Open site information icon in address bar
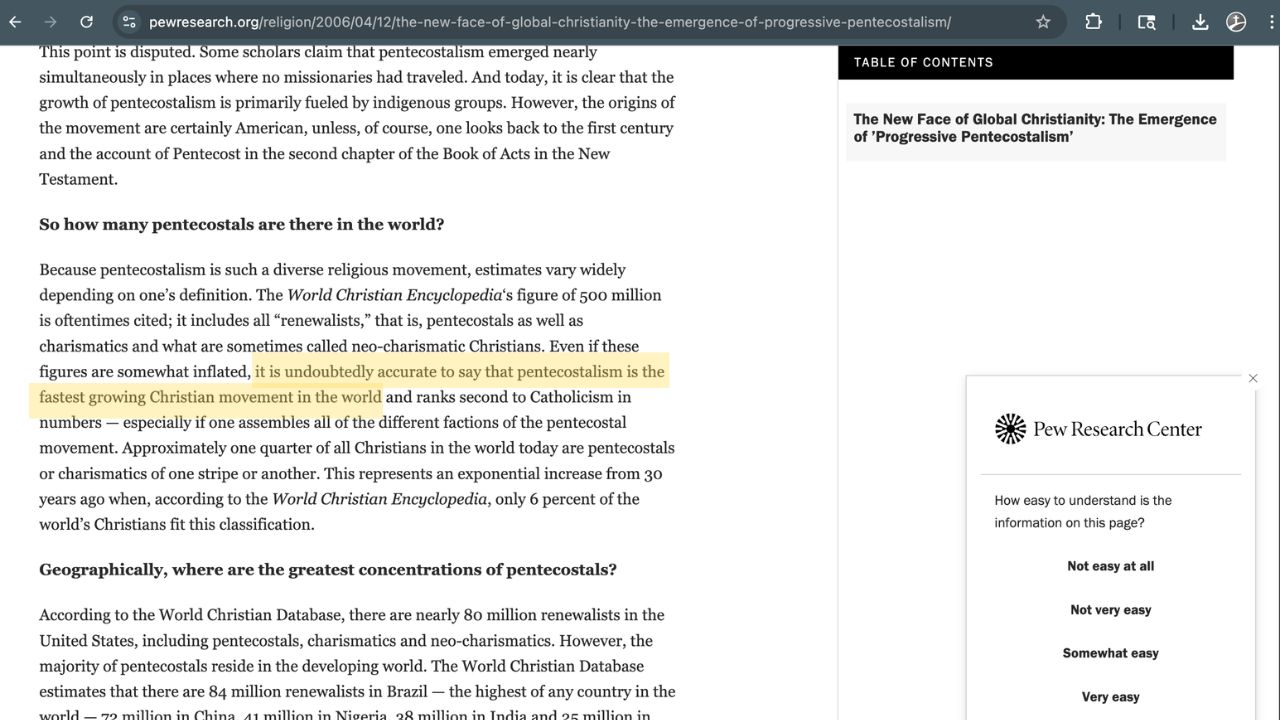Viewport: 1280px width, 720px height. tap(127, 22)
